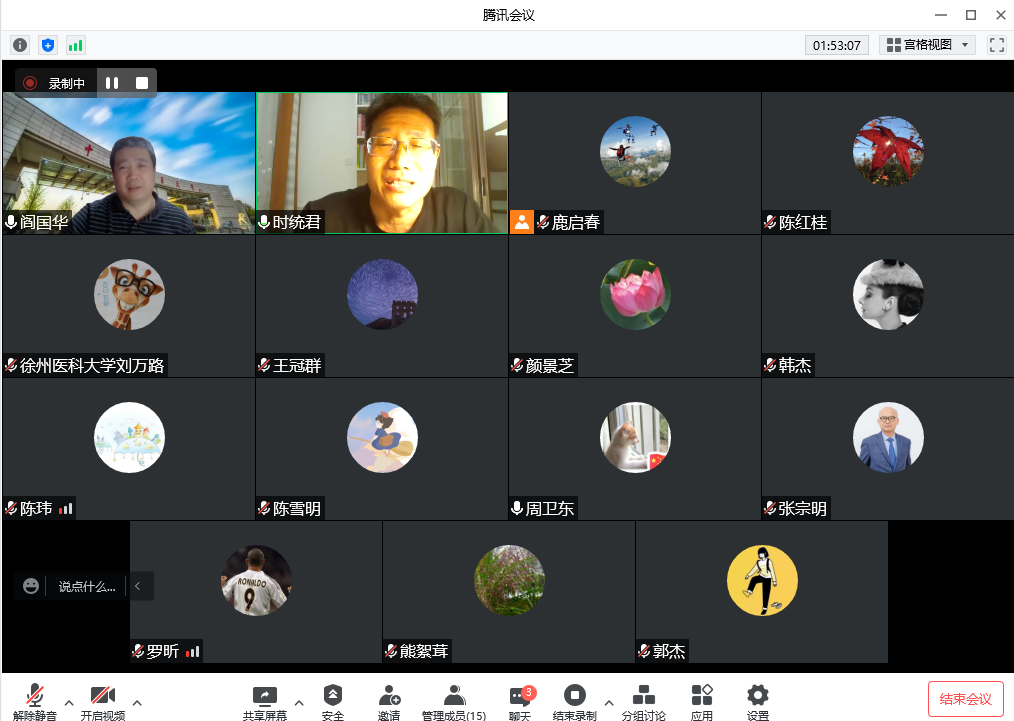Expand the video options arrow beside 开启视频
Image resolution: width=1014 pixels, height=721 pixels.
pyautogui.click(x=137, y=701)
